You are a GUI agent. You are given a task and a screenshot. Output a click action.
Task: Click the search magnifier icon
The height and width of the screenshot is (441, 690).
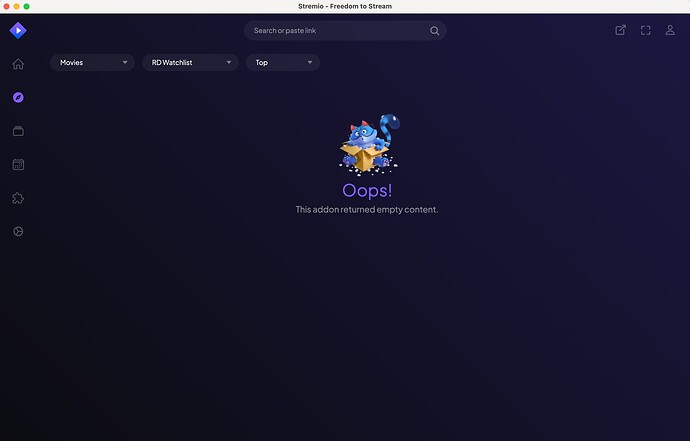tap(434, 31)
